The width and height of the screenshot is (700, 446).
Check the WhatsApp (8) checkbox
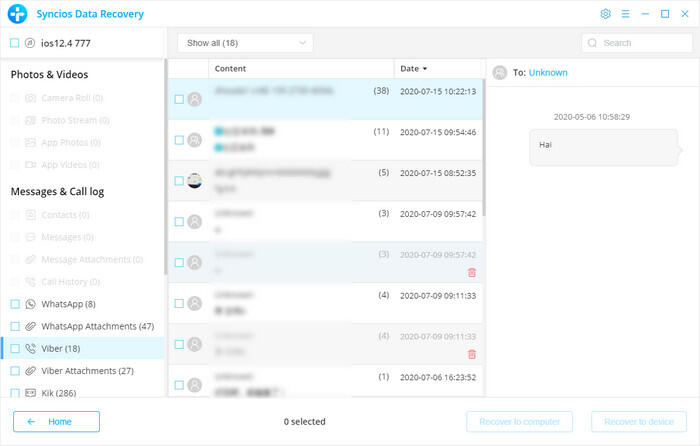15,304
